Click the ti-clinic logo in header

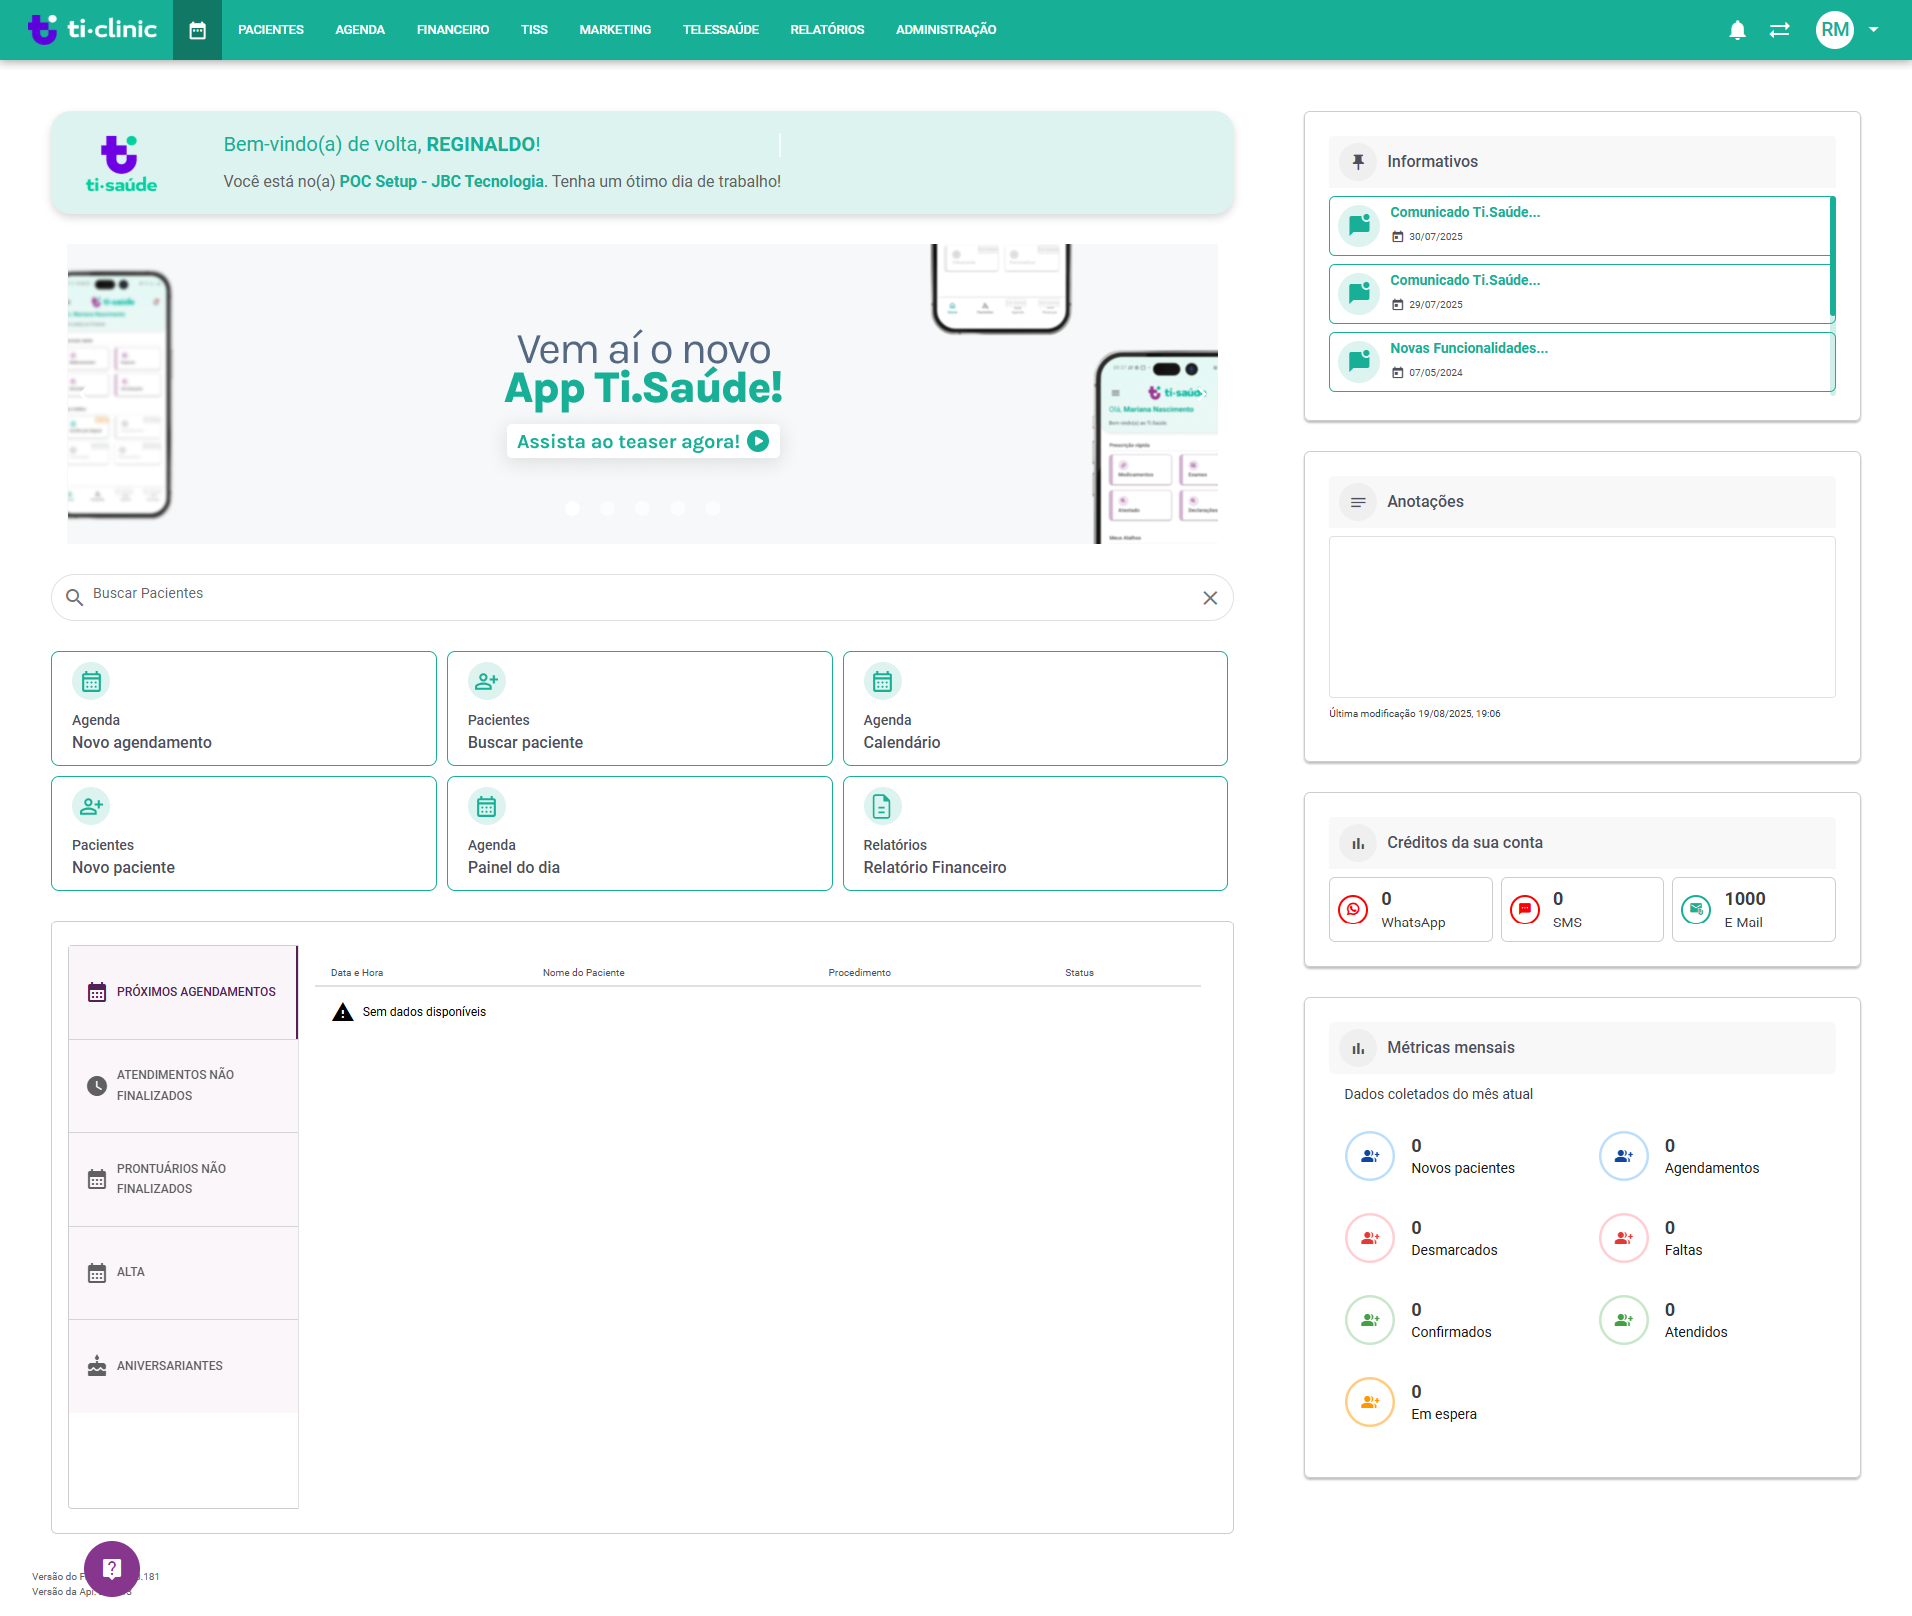tap(92, 30)
